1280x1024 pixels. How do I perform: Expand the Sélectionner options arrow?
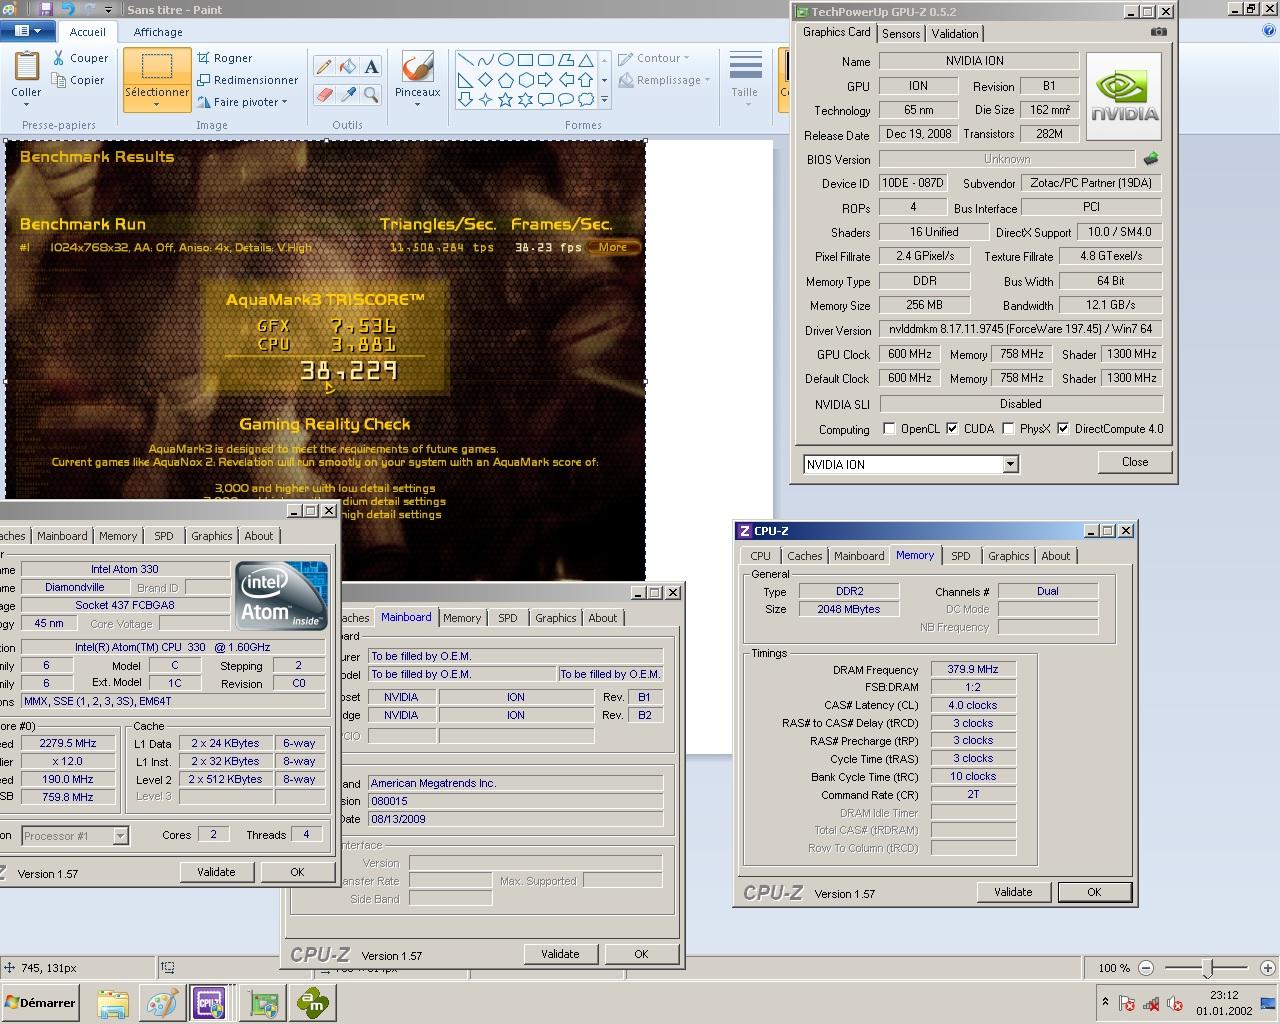(156, 104)
